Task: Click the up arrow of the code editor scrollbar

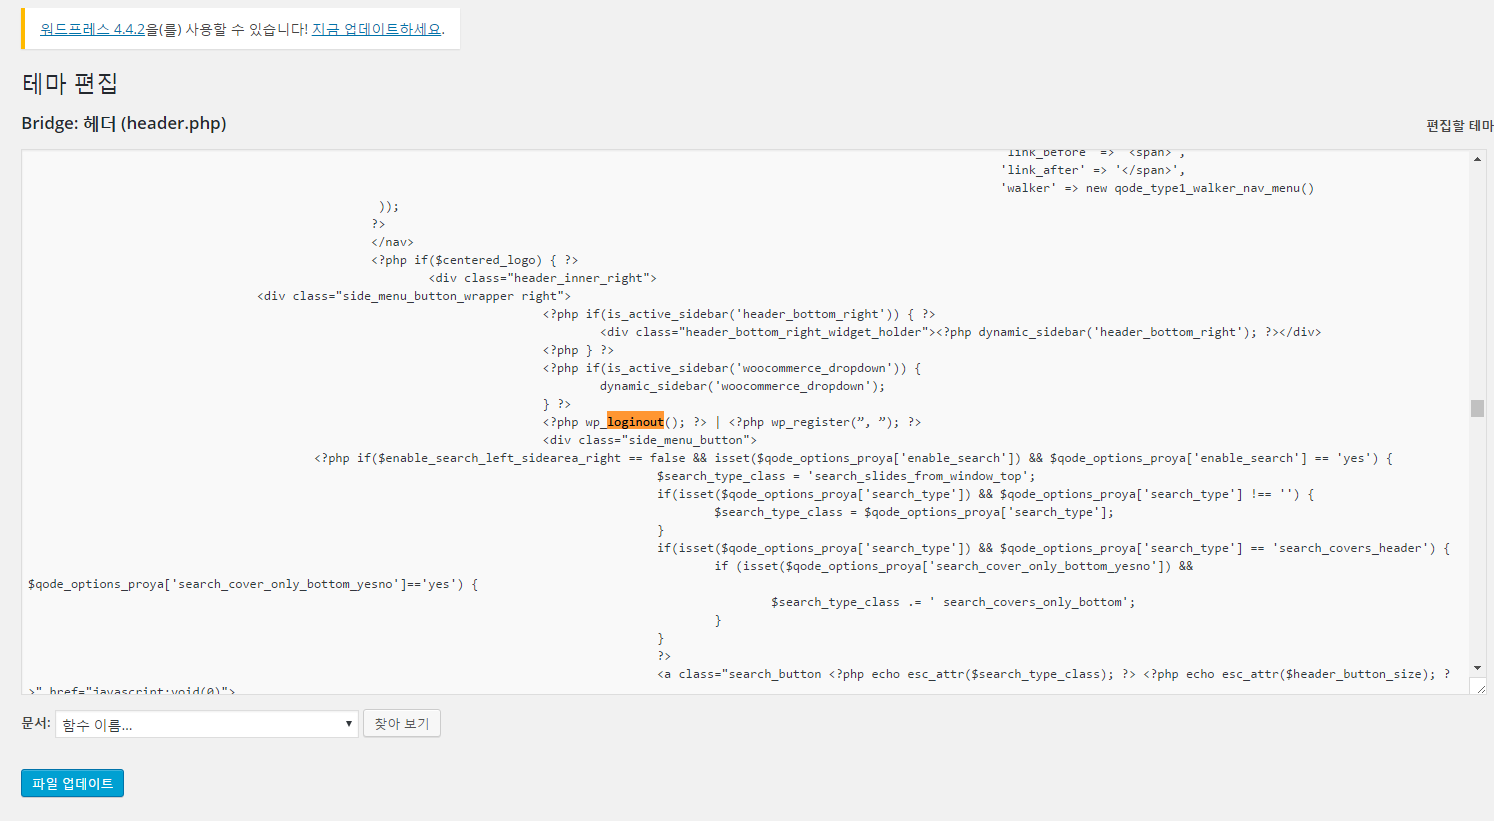Action: click(1477, 159)
